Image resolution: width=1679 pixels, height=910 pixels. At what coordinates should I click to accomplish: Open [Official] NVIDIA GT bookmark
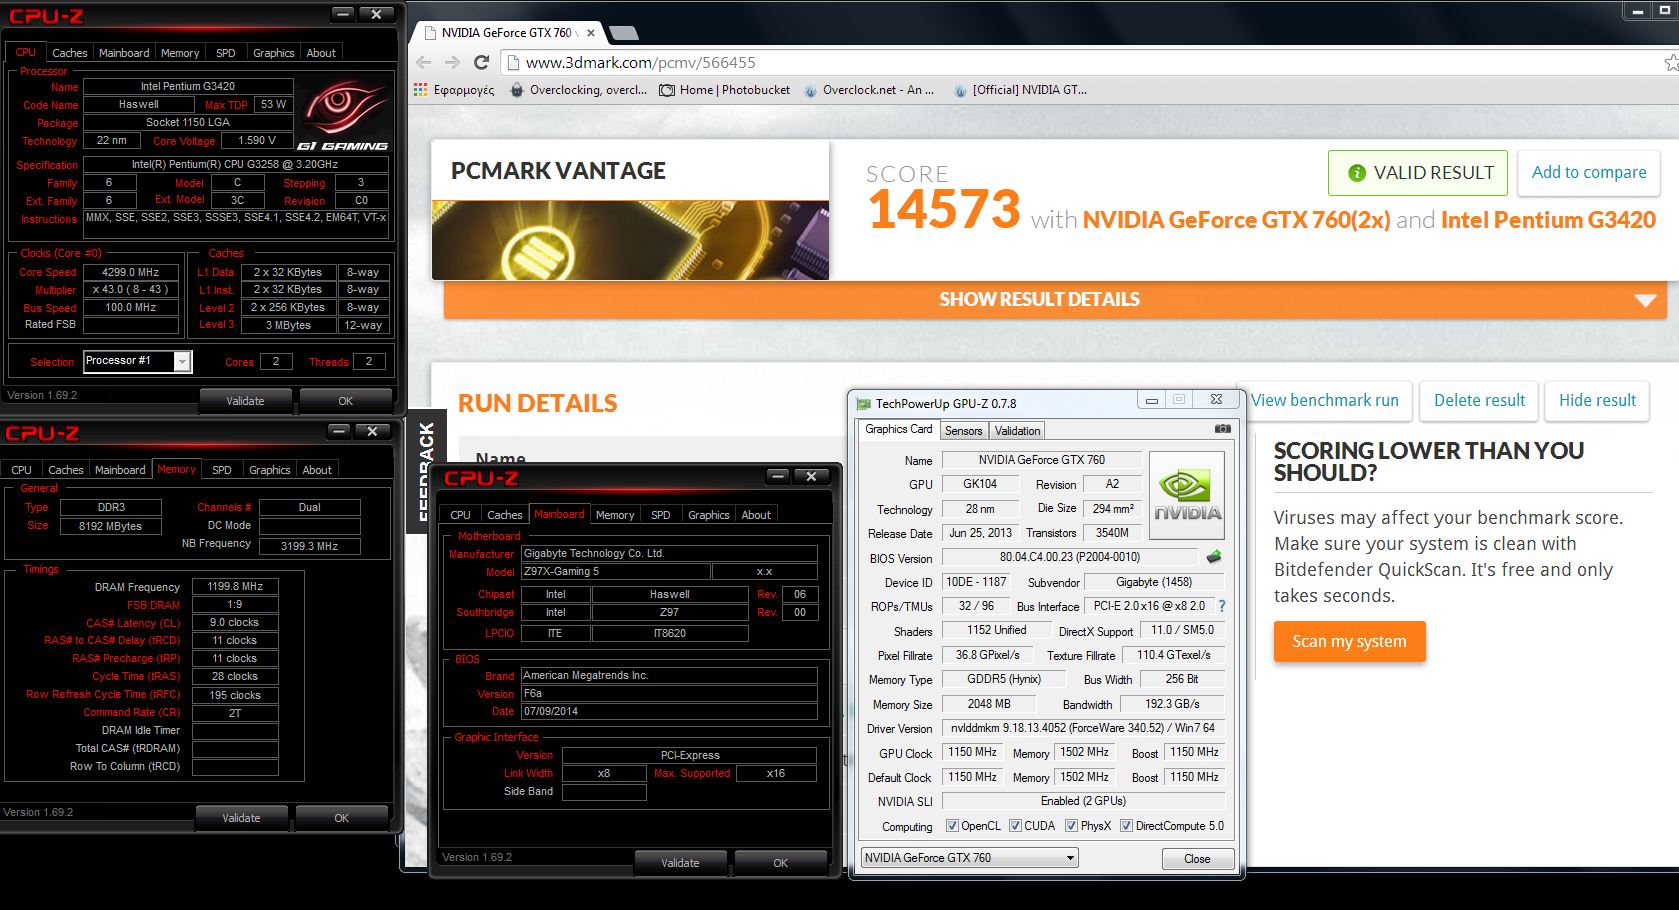1020,90
